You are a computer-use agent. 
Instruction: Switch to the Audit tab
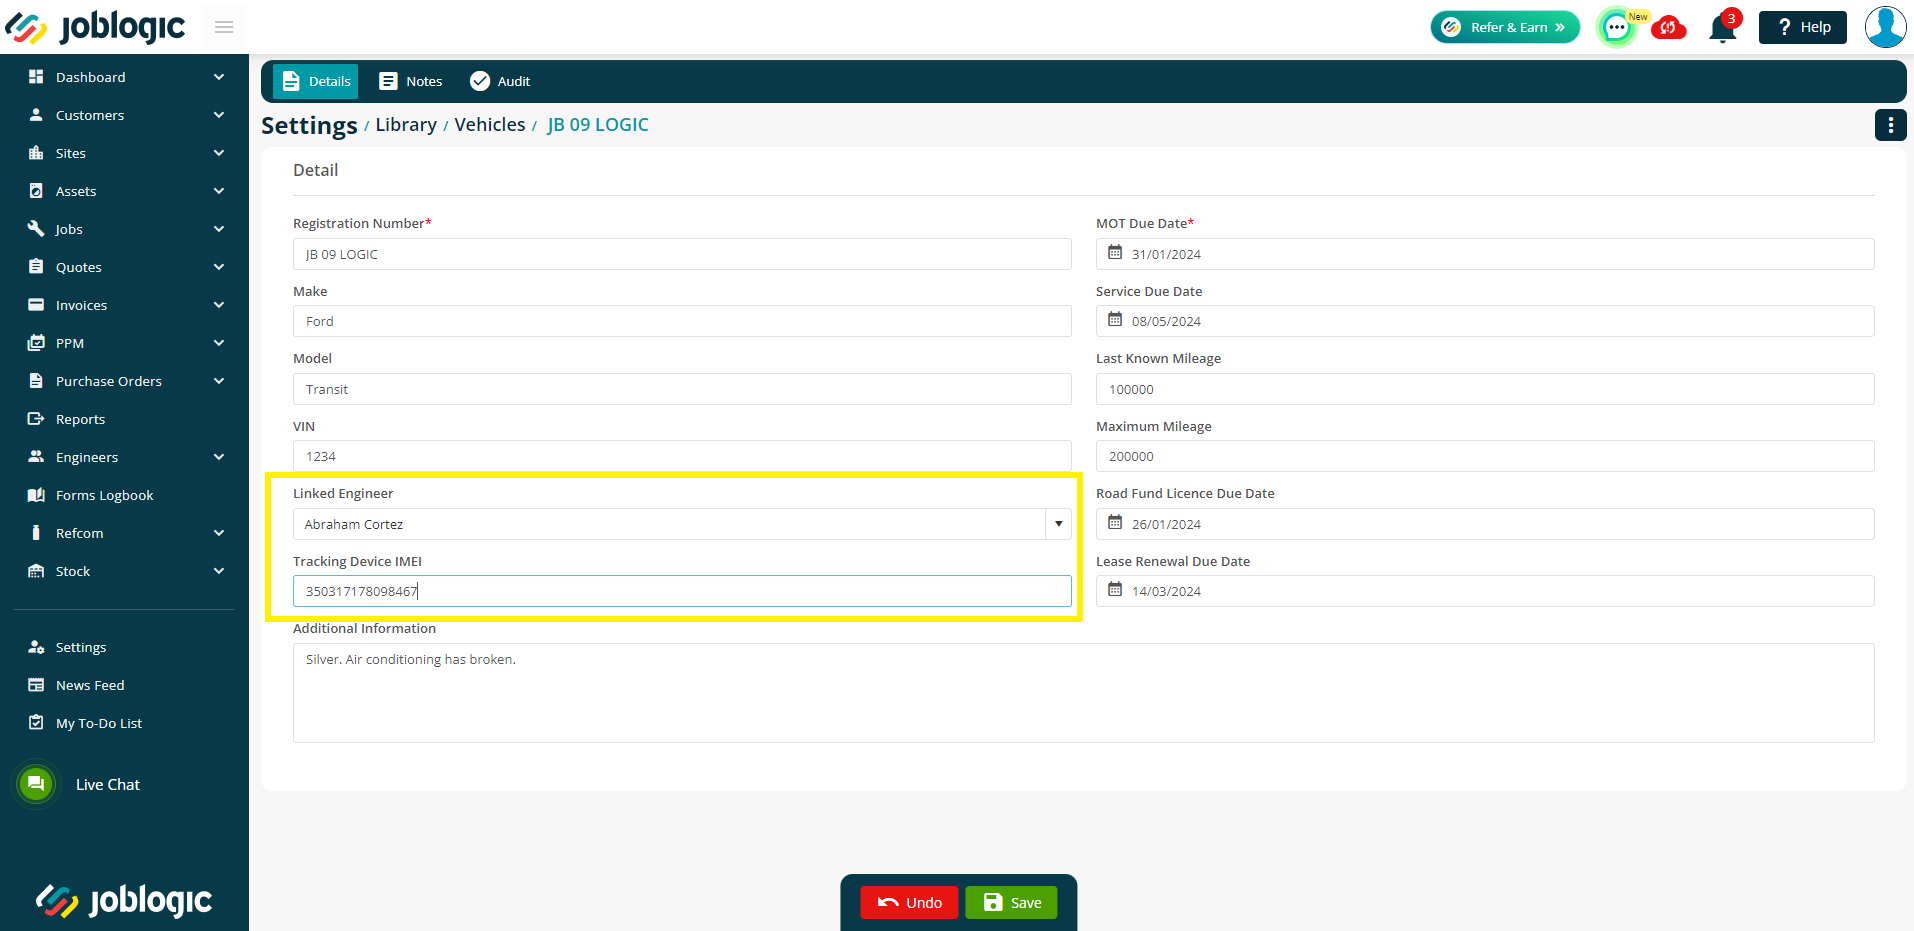pos(500,81)
